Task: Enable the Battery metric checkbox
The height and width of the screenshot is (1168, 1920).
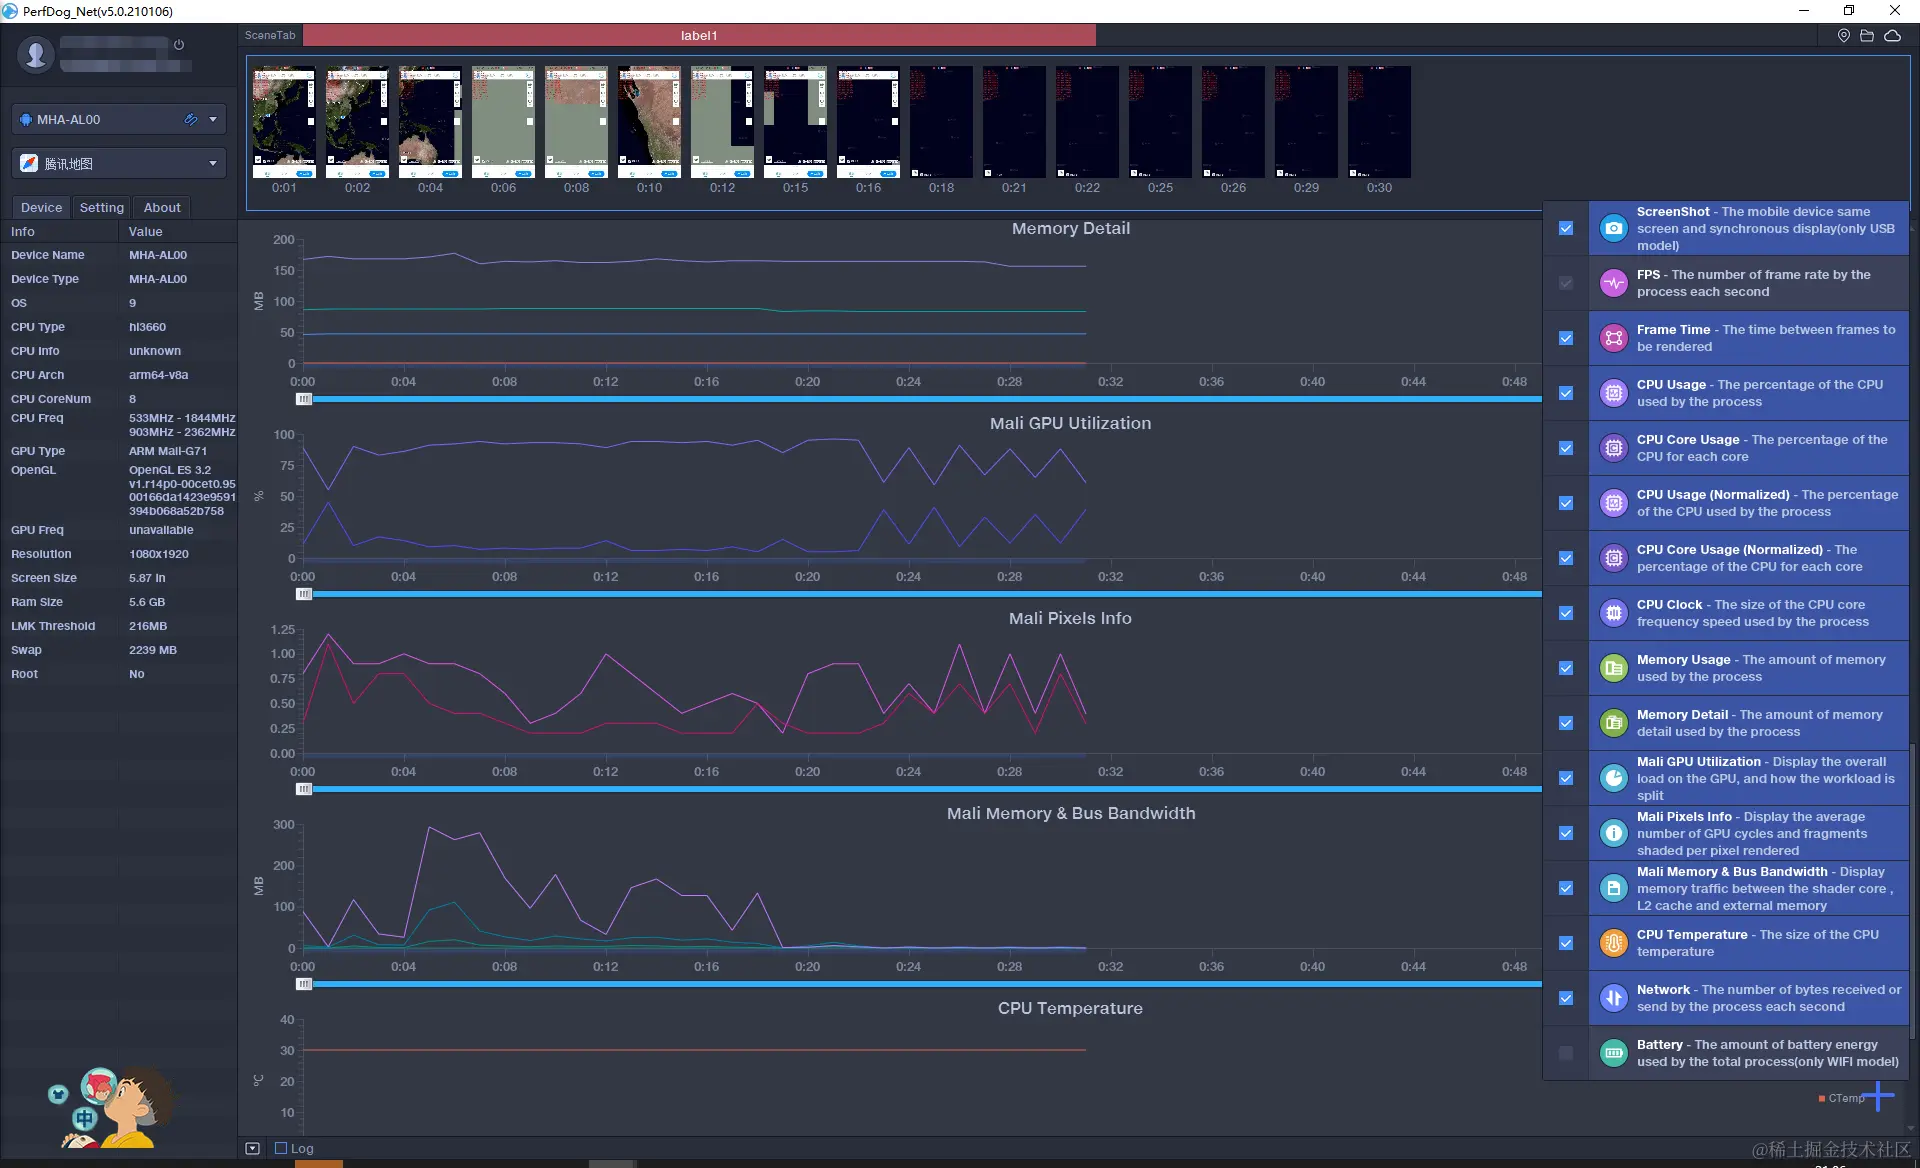Action: [1566, 1053]
